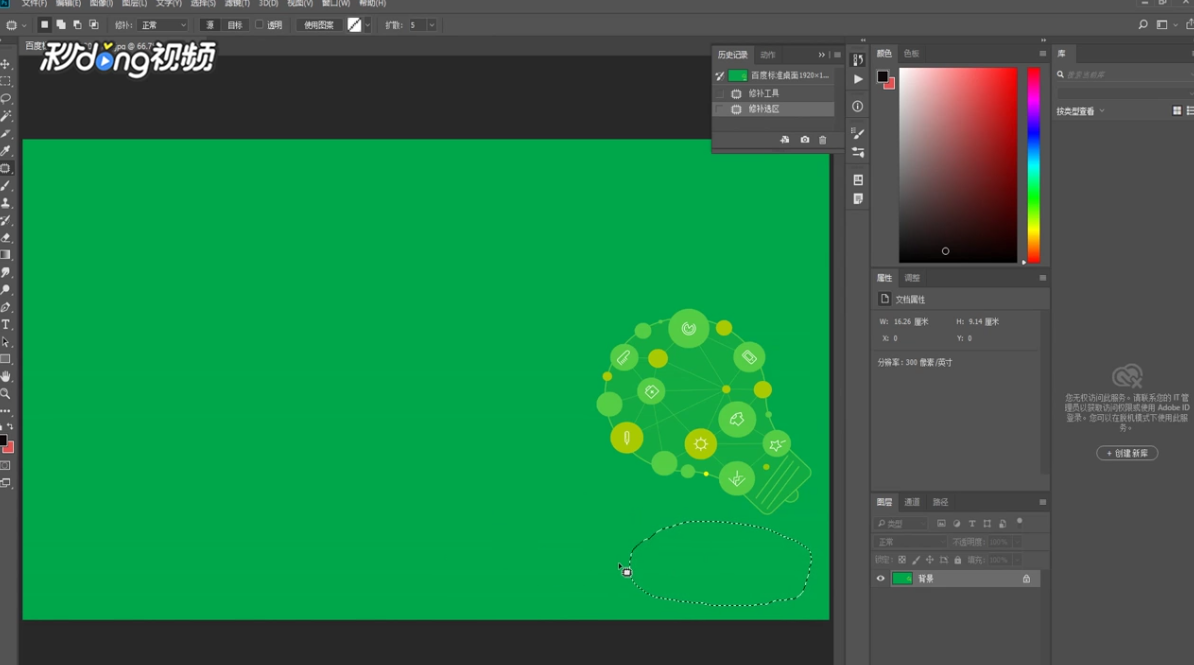This screenshot has width=1194, height=665.
Task: Open the Info panel icon in the dock
Action: [x=858, y=107]
